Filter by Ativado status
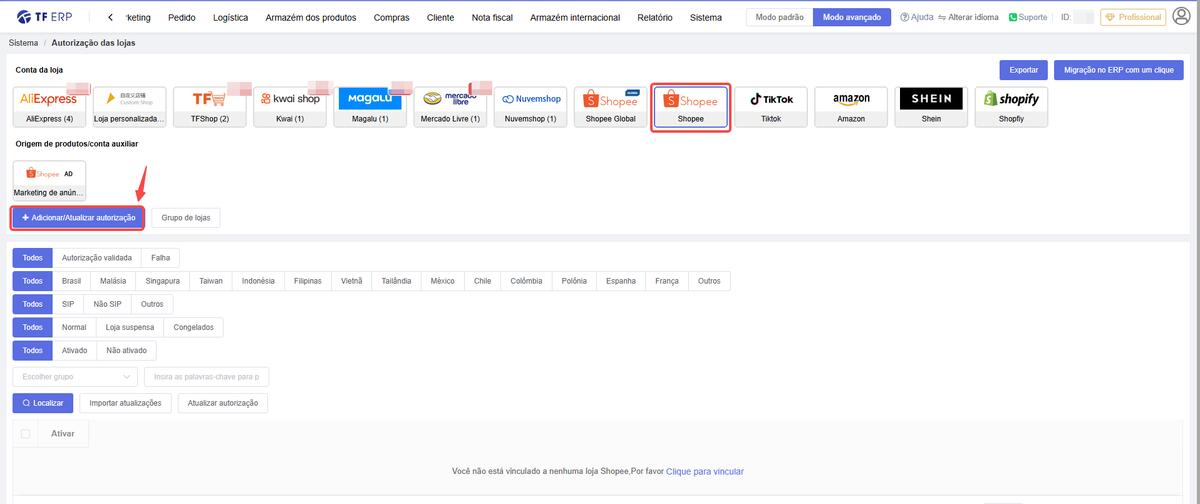The image size is (1200, 504). click(x=74, y=350)
